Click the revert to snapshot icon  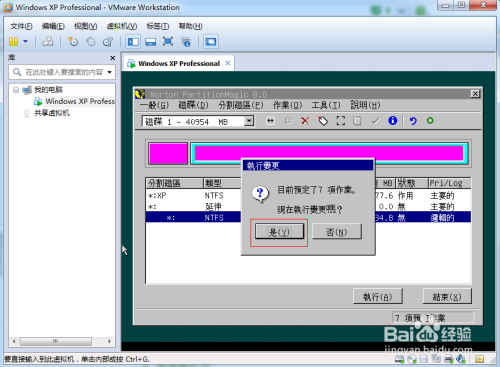tap(90, 42)
